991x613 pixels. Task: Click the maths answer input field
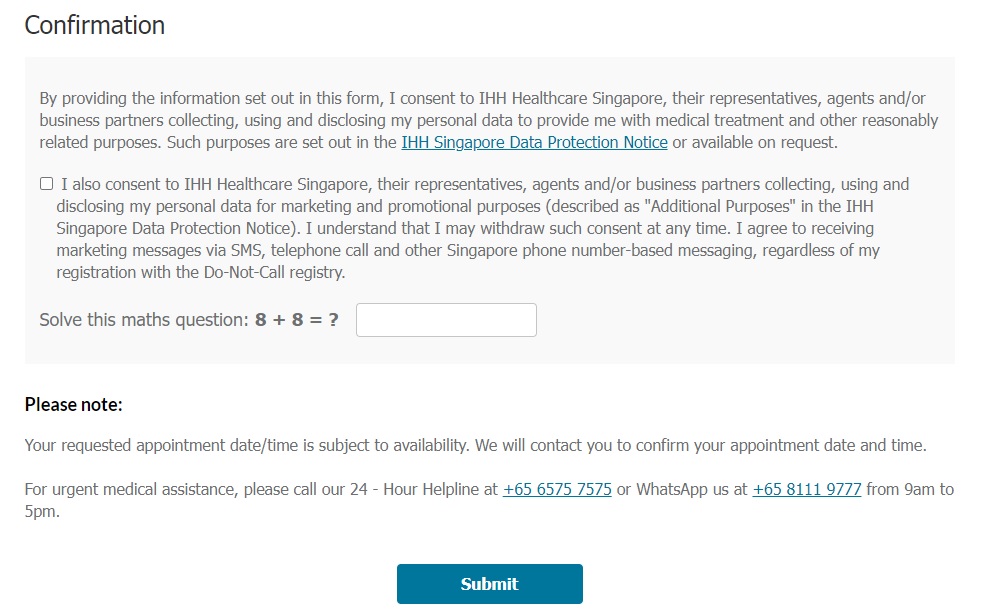446,320
